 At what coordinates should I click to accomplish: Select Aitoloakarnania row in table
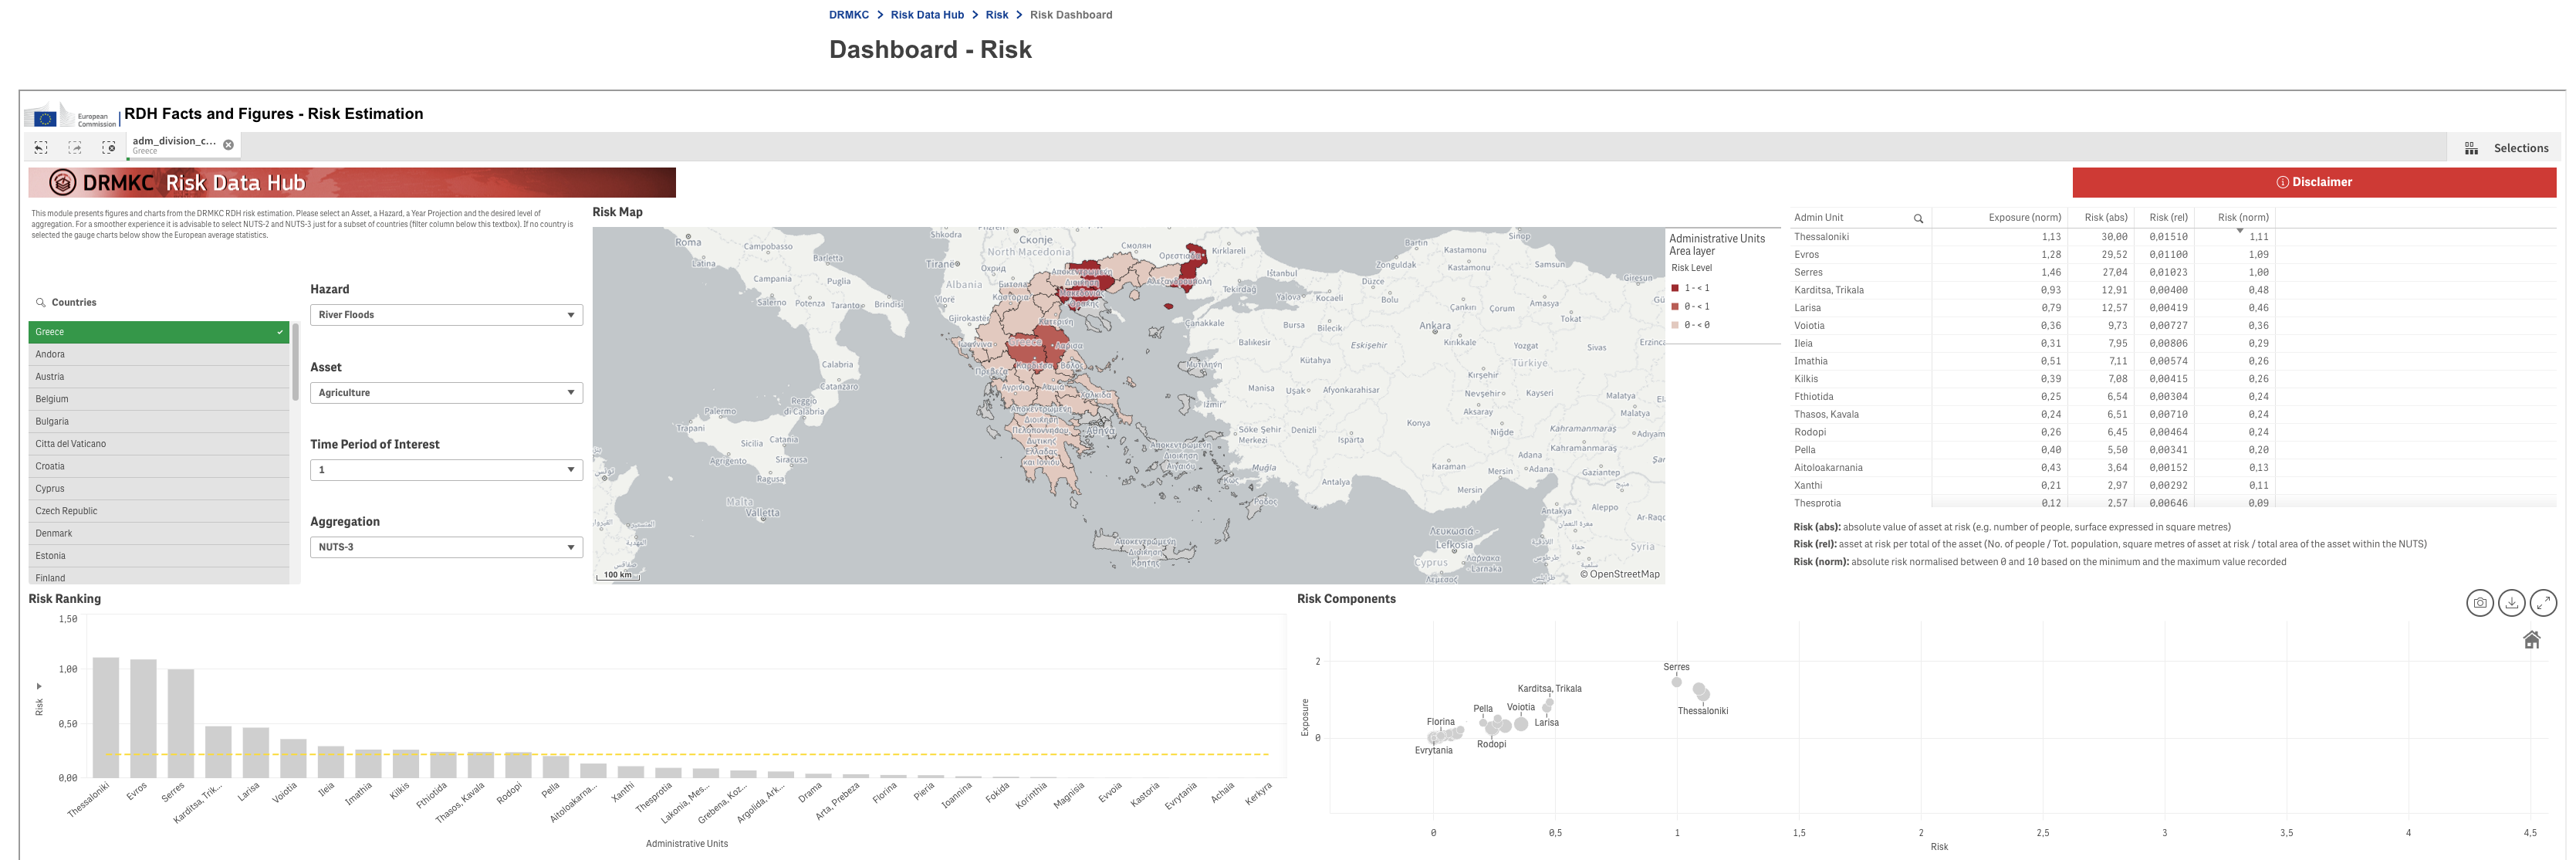click(2172, 468)
